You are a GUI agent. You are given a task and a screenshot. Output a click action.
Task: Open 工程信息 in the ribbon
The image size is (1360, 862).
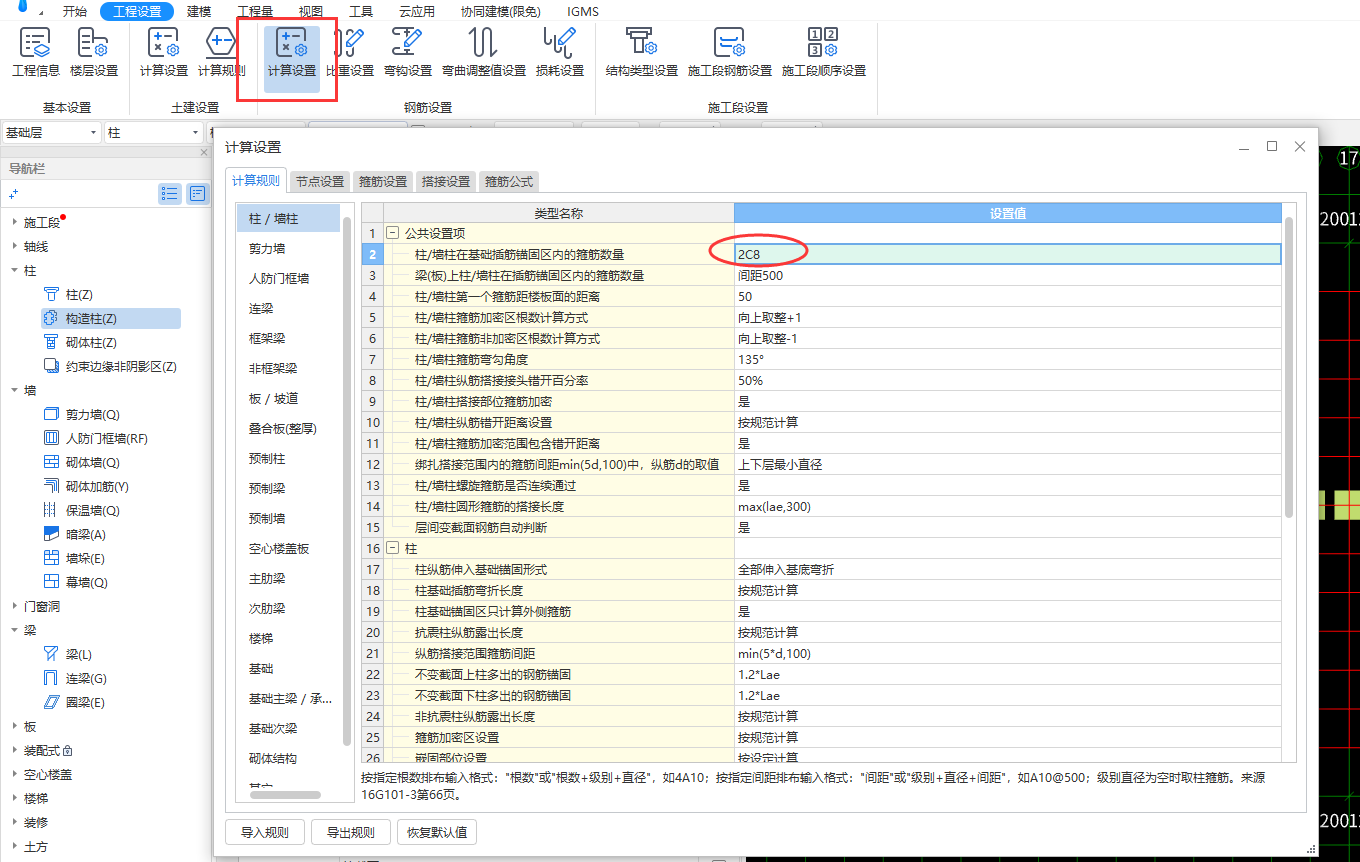[36, 53]
